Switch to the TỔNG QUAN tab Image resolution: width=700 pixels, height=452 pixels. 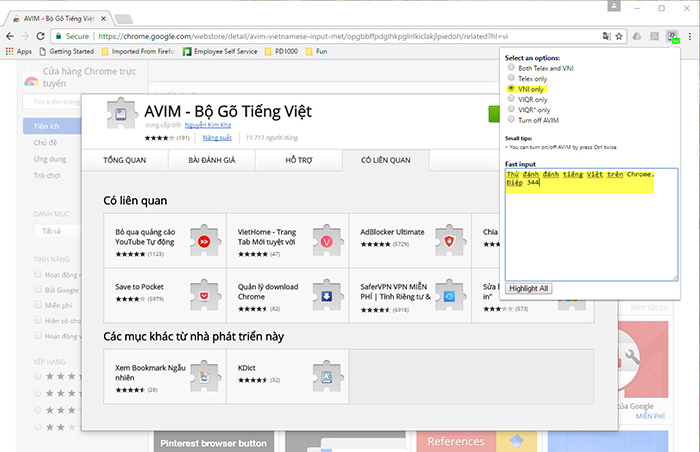125,160
